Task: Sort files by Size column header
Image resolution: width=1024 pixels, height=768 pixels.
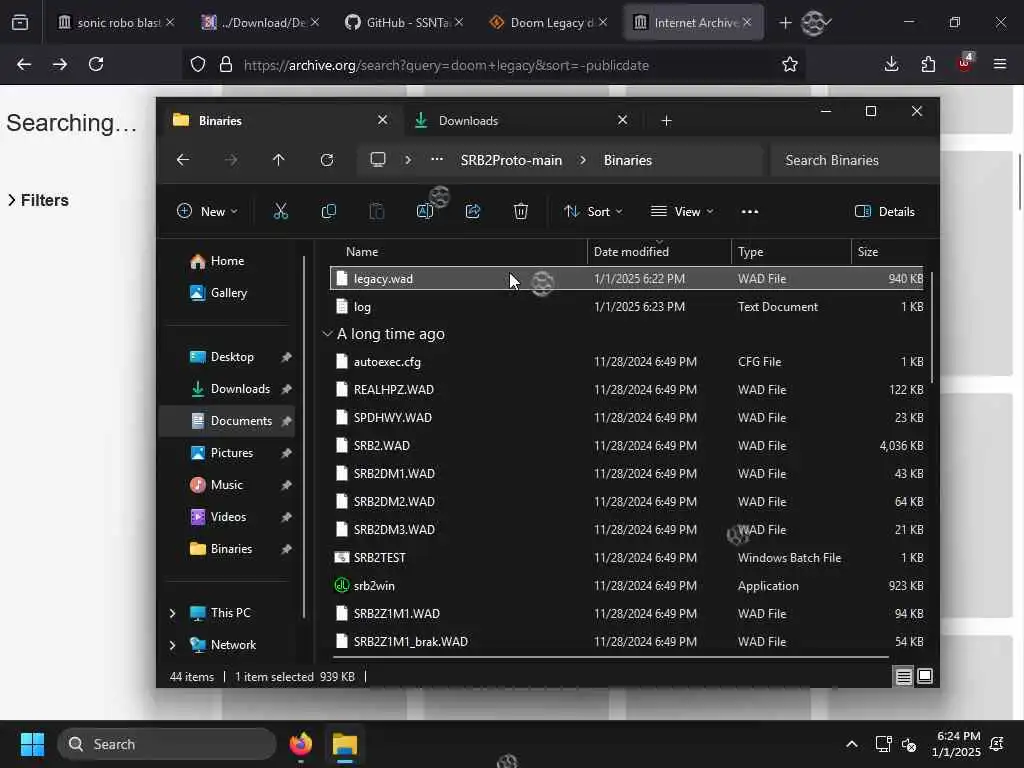Action: pos(887,251)
